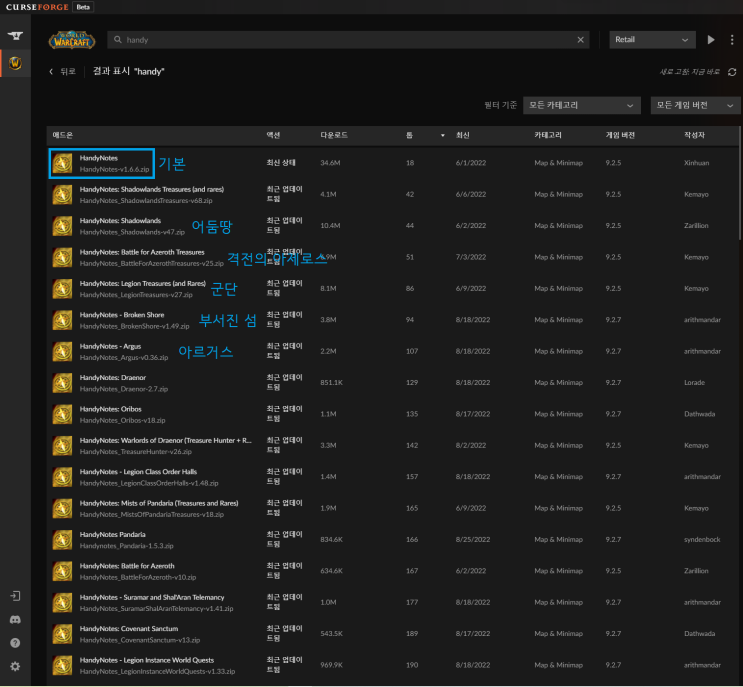Sort by the 카테고리 column header

pos(548,136)
